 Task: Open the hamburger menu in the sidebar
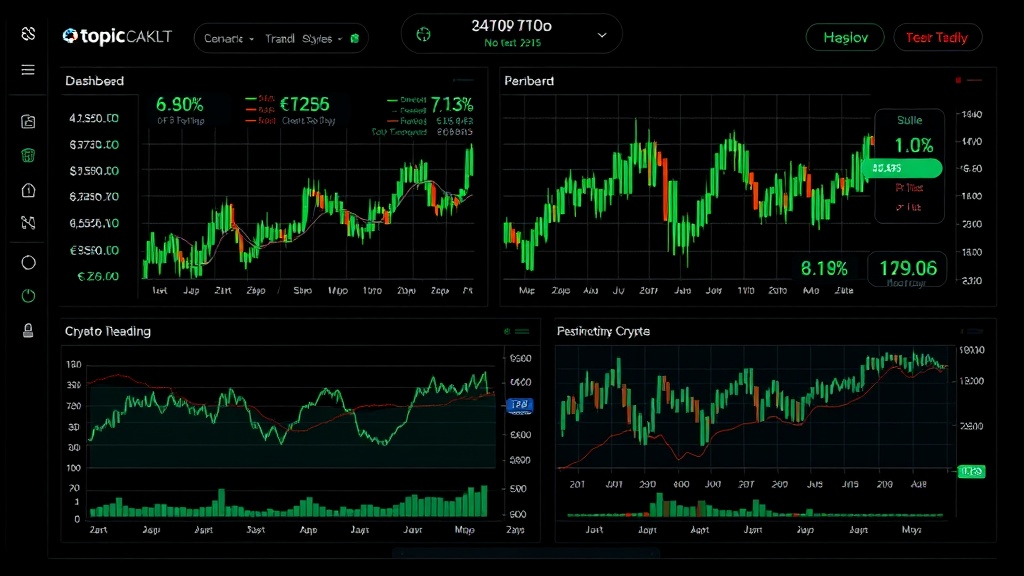point(28,70)
